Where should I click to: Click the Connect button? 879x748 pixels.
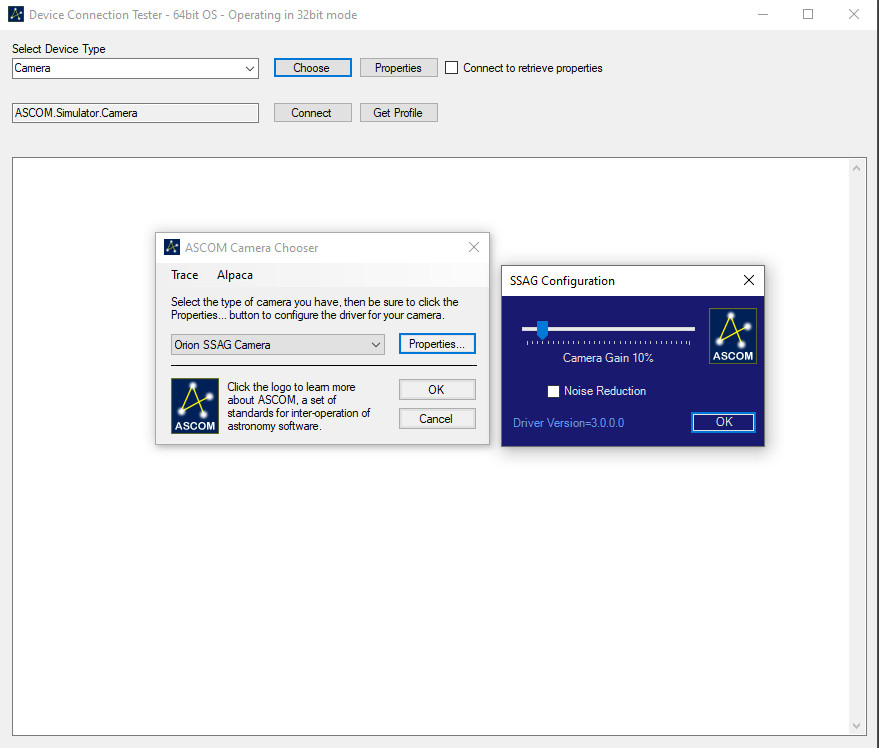[312, 113]
